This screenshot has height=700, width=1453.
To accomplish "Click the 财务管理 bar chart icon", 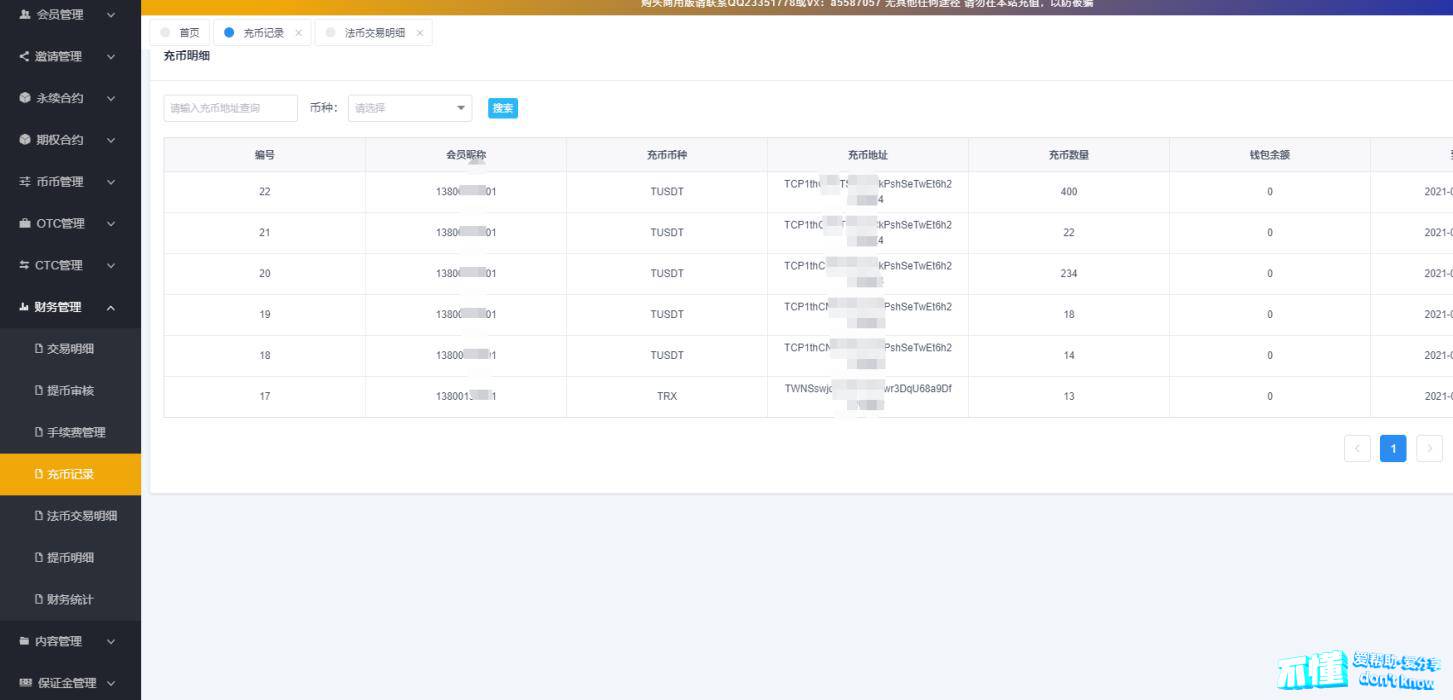I will [24, 307].
